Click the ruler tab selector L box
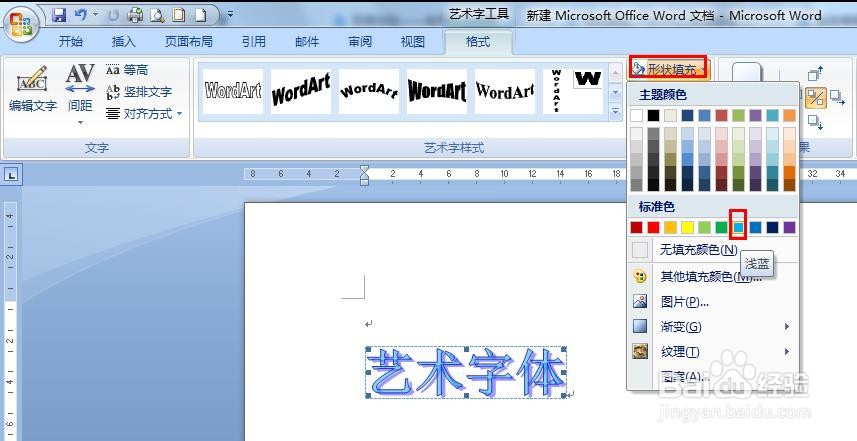The height and width of the screenshot is (441, 857). click(x=12, y=175)
